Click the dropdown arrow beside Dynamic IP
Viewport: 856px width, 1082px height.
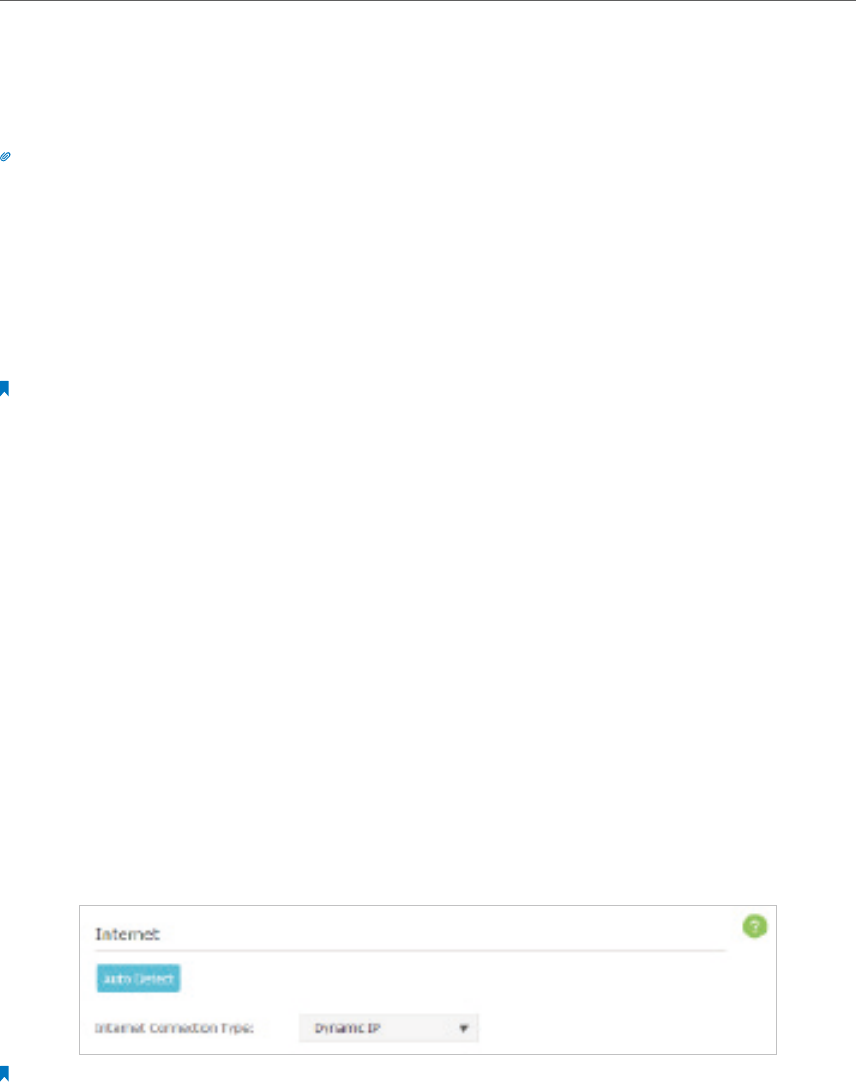(464, 1028)
